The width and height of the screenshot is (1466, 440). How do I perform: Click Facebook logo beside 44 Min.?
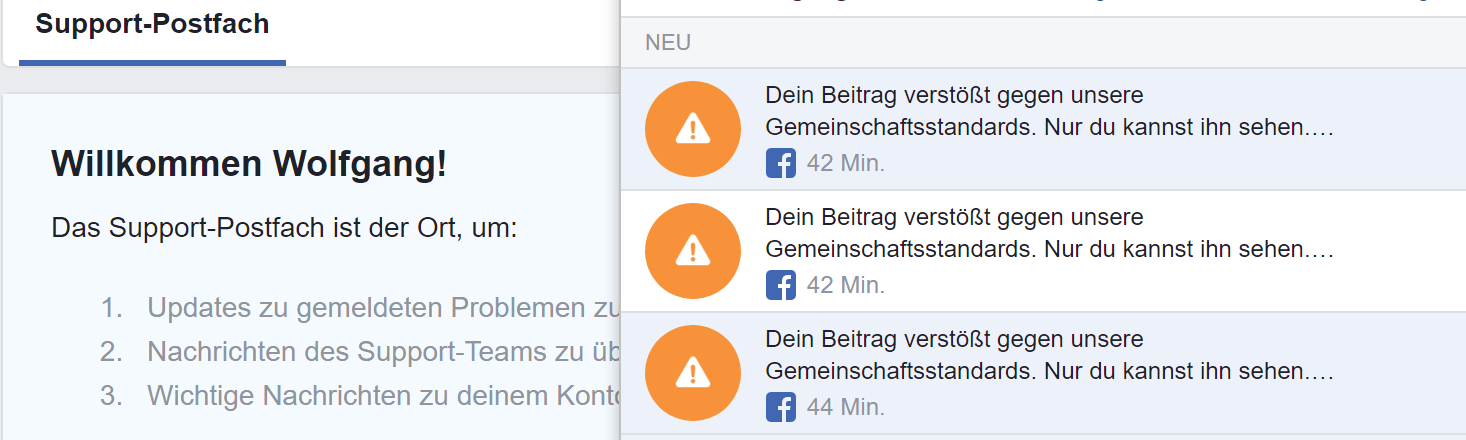coord(780,407)
